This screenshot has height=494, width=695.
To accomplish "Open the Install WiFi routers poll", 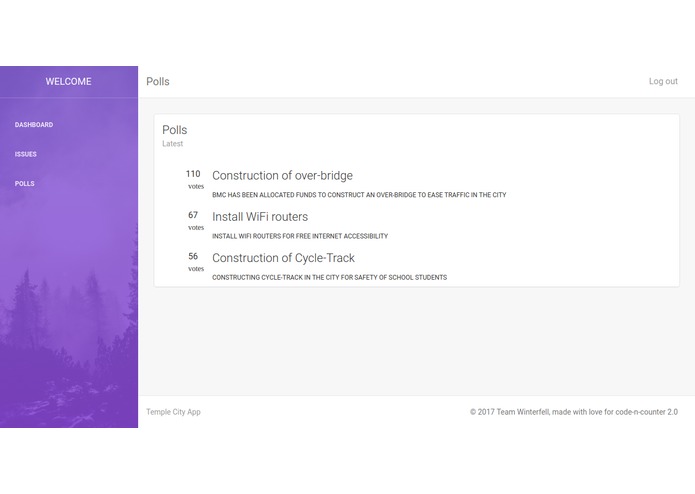I will [x=260, y=217].
